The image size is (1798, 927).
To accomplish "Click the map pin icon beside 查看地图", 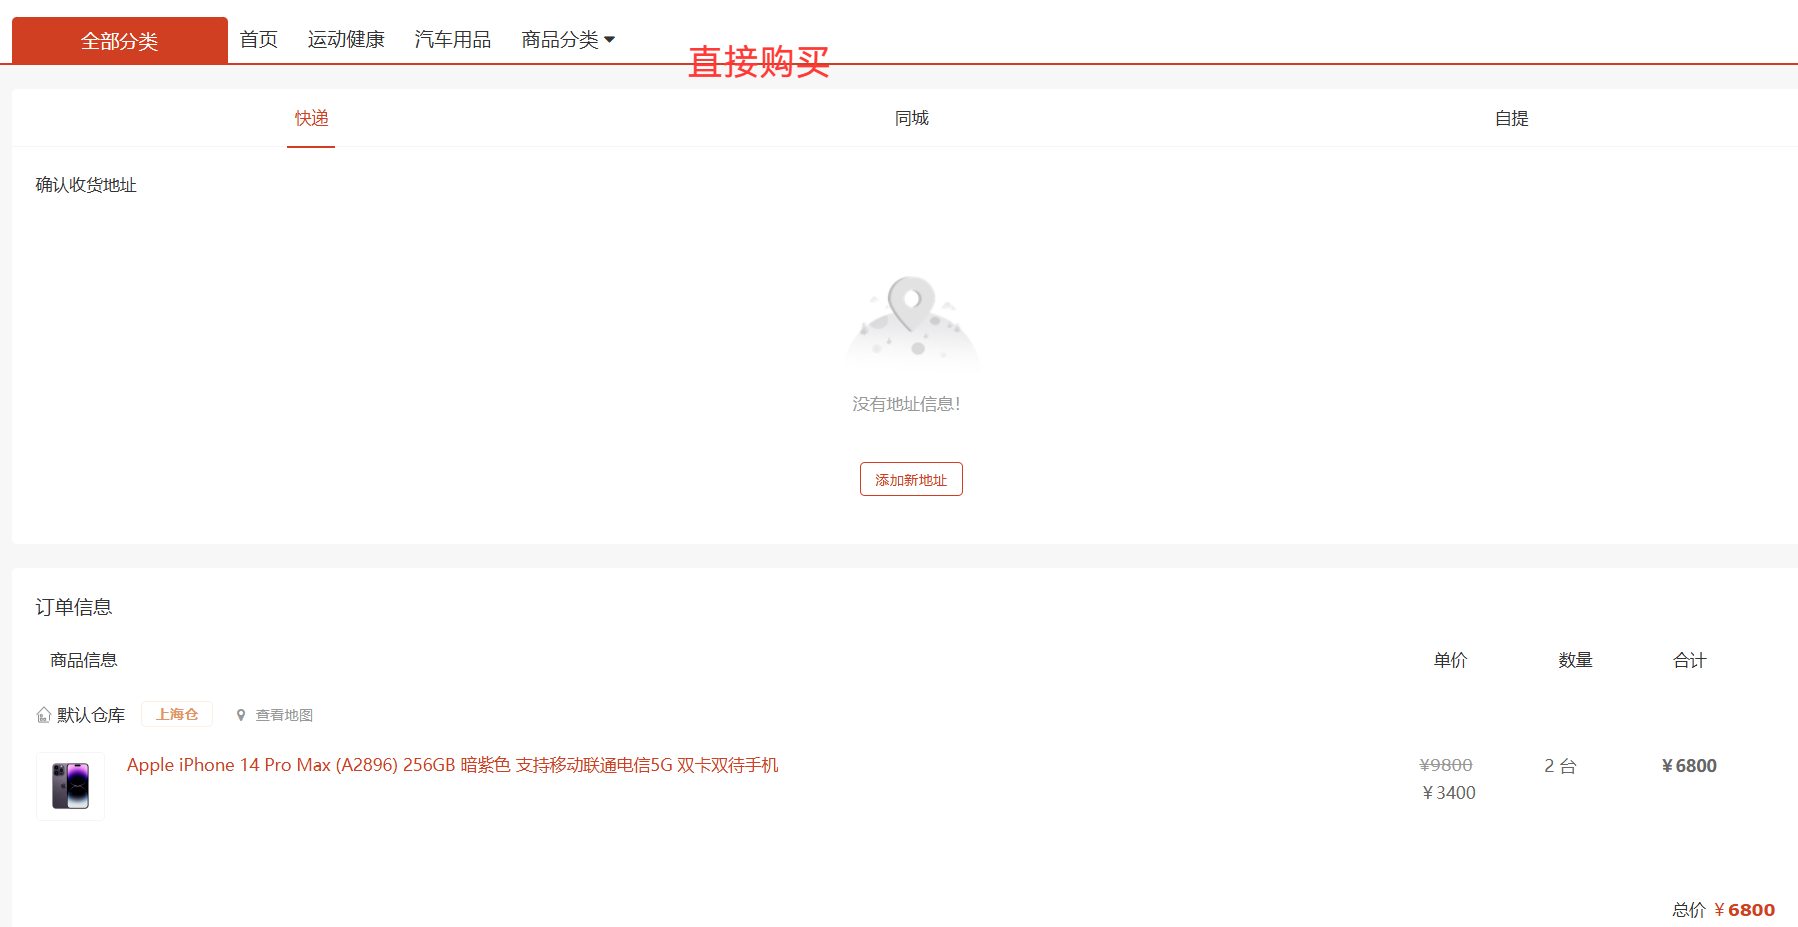I will (x=241, y=715).
